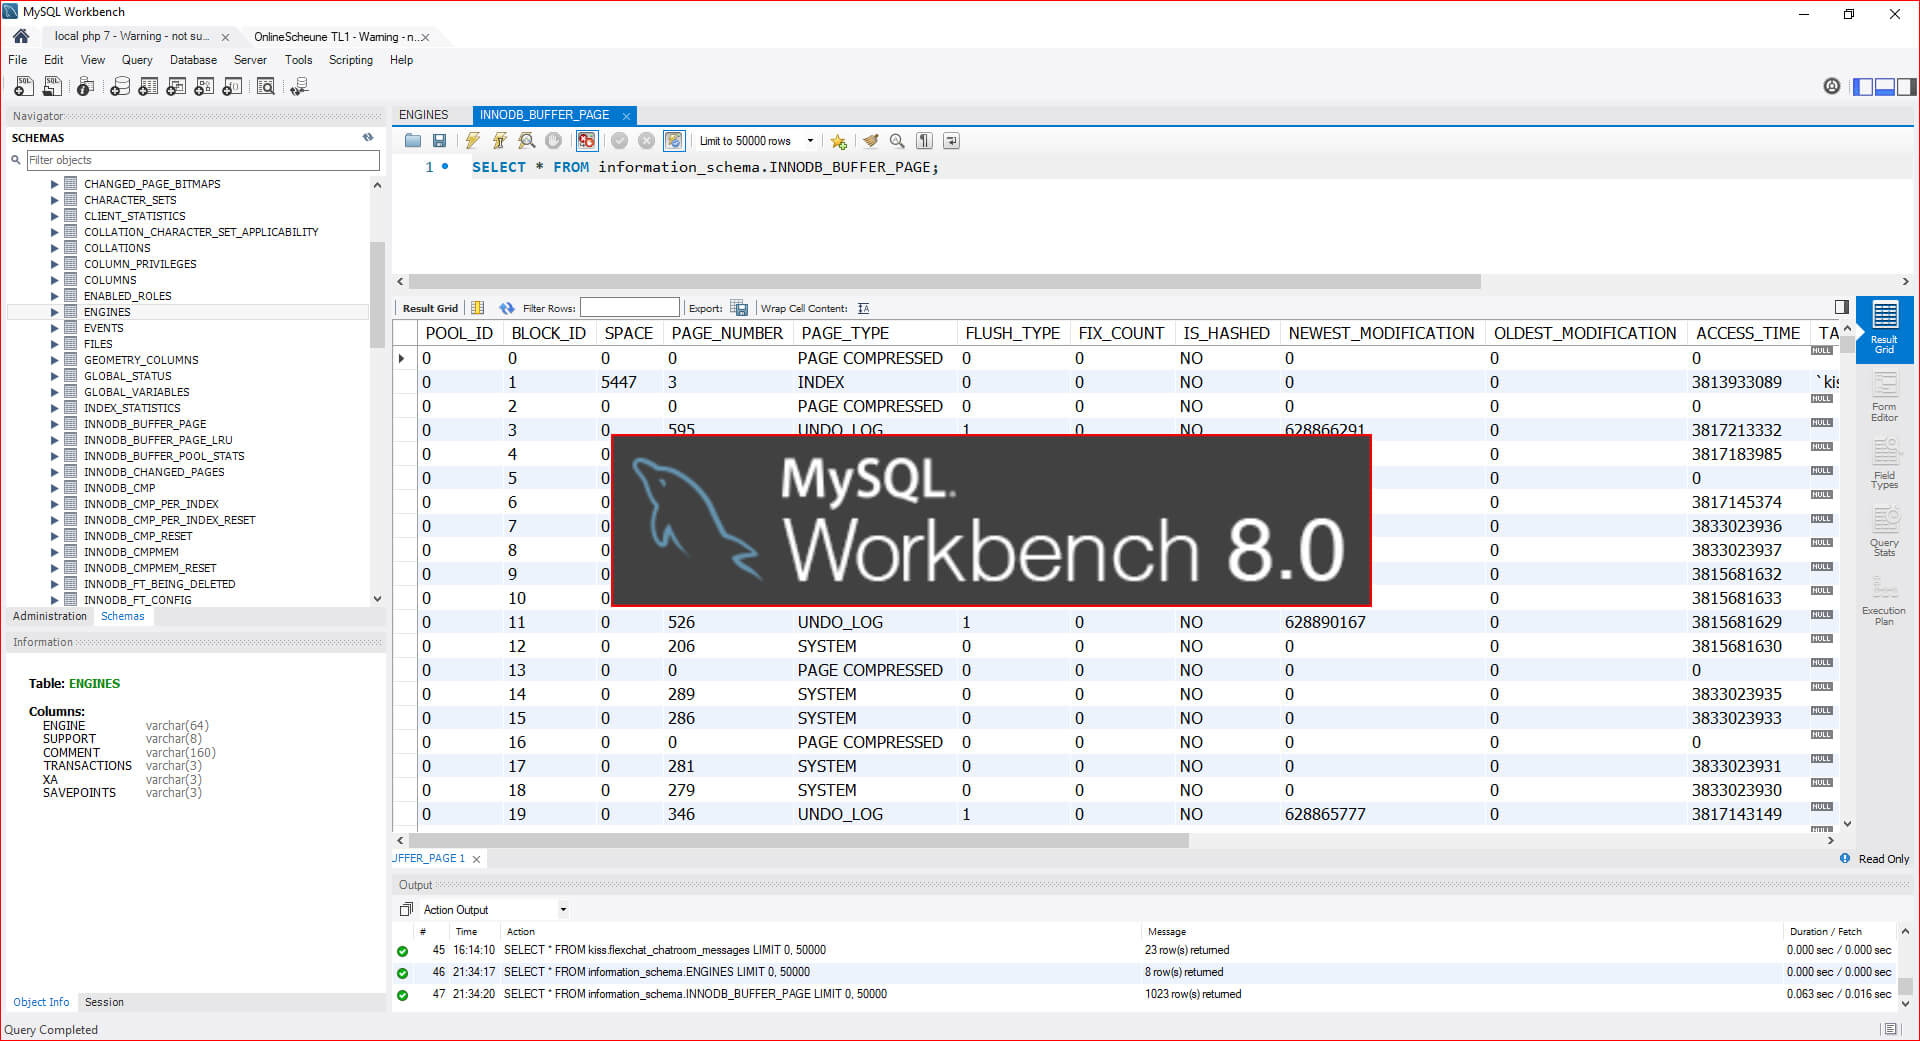This screenshot has width=1920, height=1041.
Task: Sort results by the PAGE_TYPE column header
Action: click(x=845, y=333)
